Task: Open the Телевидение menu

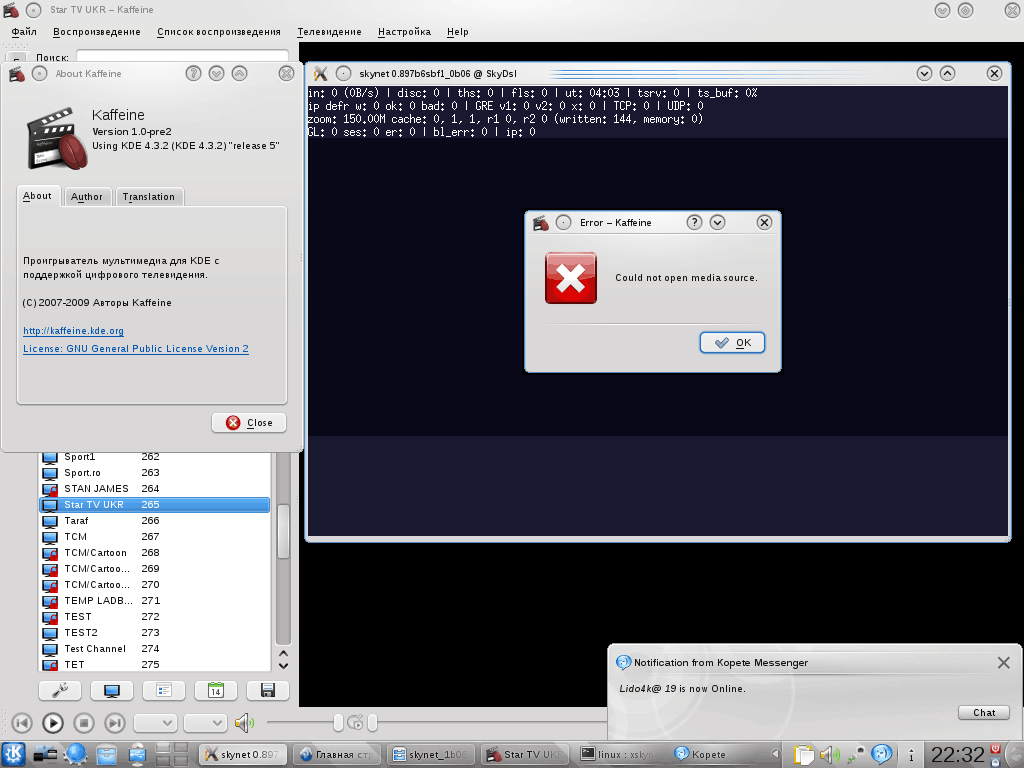Action: (x=329, y=32)
